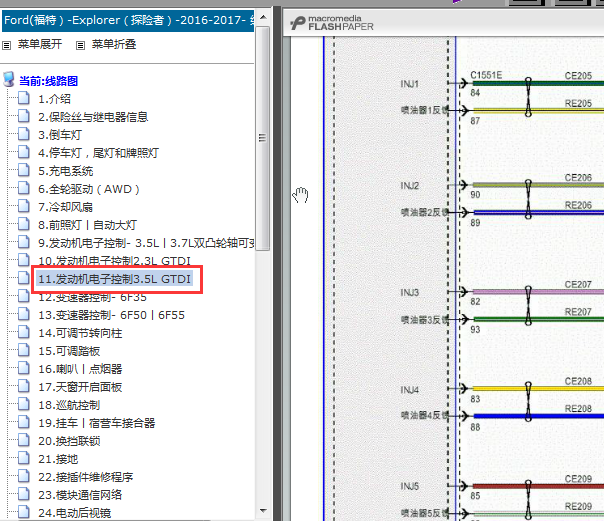
Task: Open 17.天窗开启面板
Action: click(x=80, y=387)
